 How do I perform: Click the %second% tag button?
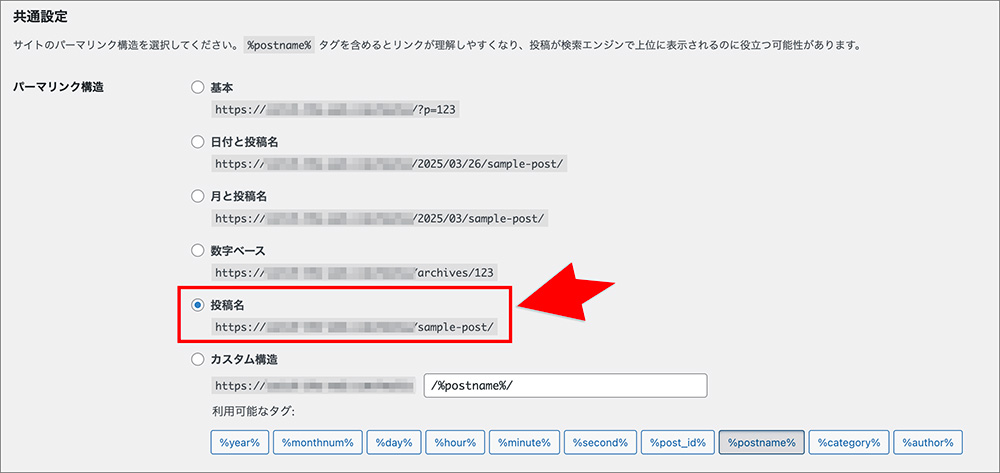click(x=599, y=442)
